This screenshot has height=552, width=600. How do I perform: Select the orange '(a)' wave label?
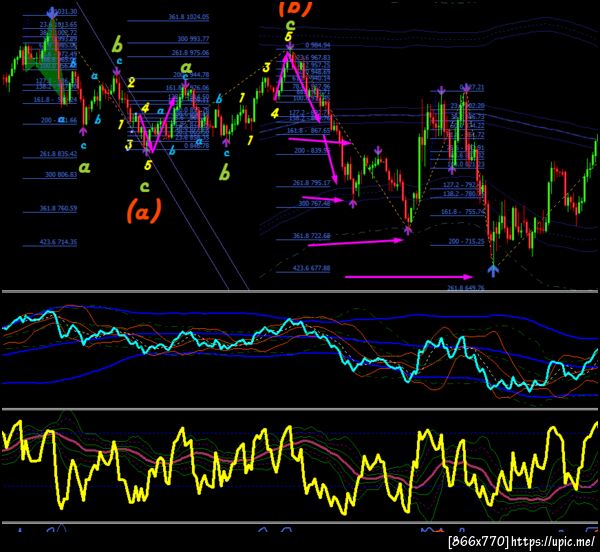144,211
